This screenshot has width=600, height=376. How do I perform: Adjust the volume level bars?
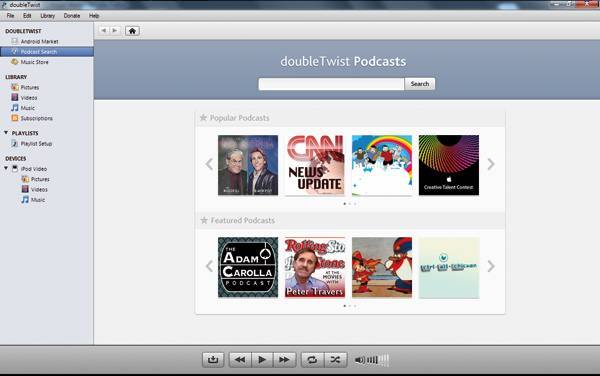click(378, 360)
